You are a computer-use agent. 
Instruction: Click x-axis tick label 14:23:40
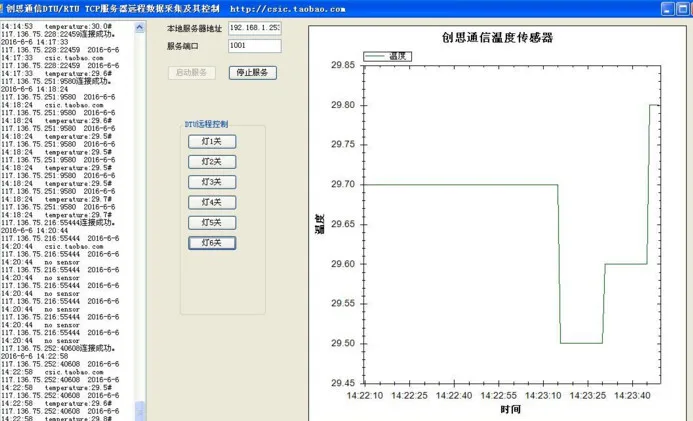click(x=632, y=395)
